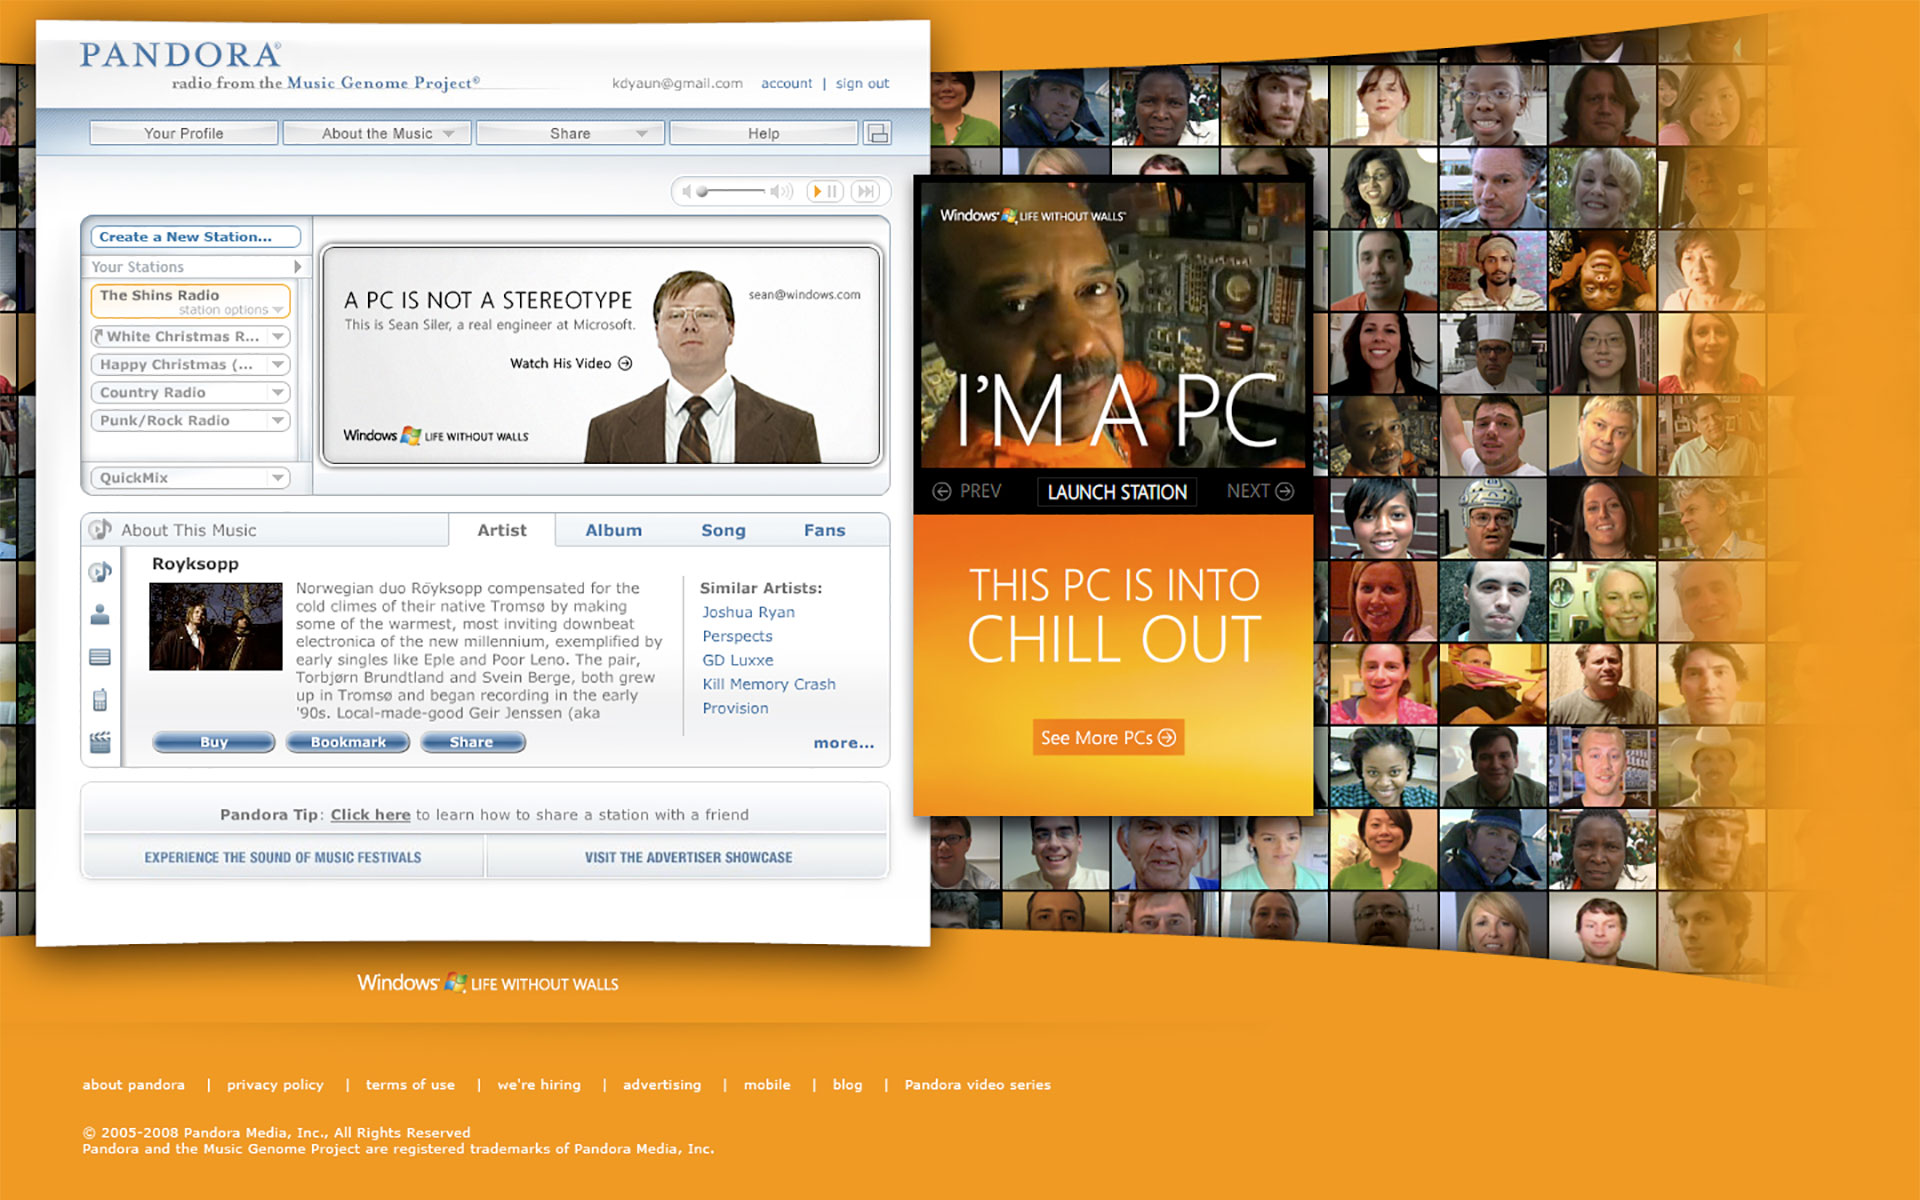This screenshot has width=1920, height=1200.
Task: Open the we're hiring footer link
Action: tap(539, 1084)
